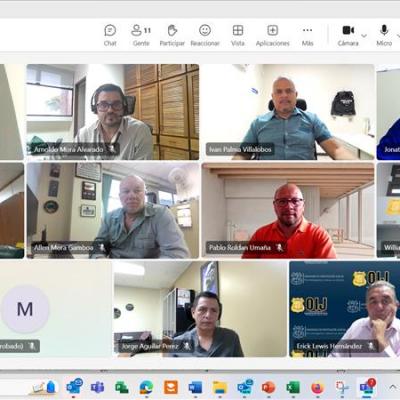Open Microsoft Edge from the taskbar
The image size is (400, 400).
click(146, 387)
